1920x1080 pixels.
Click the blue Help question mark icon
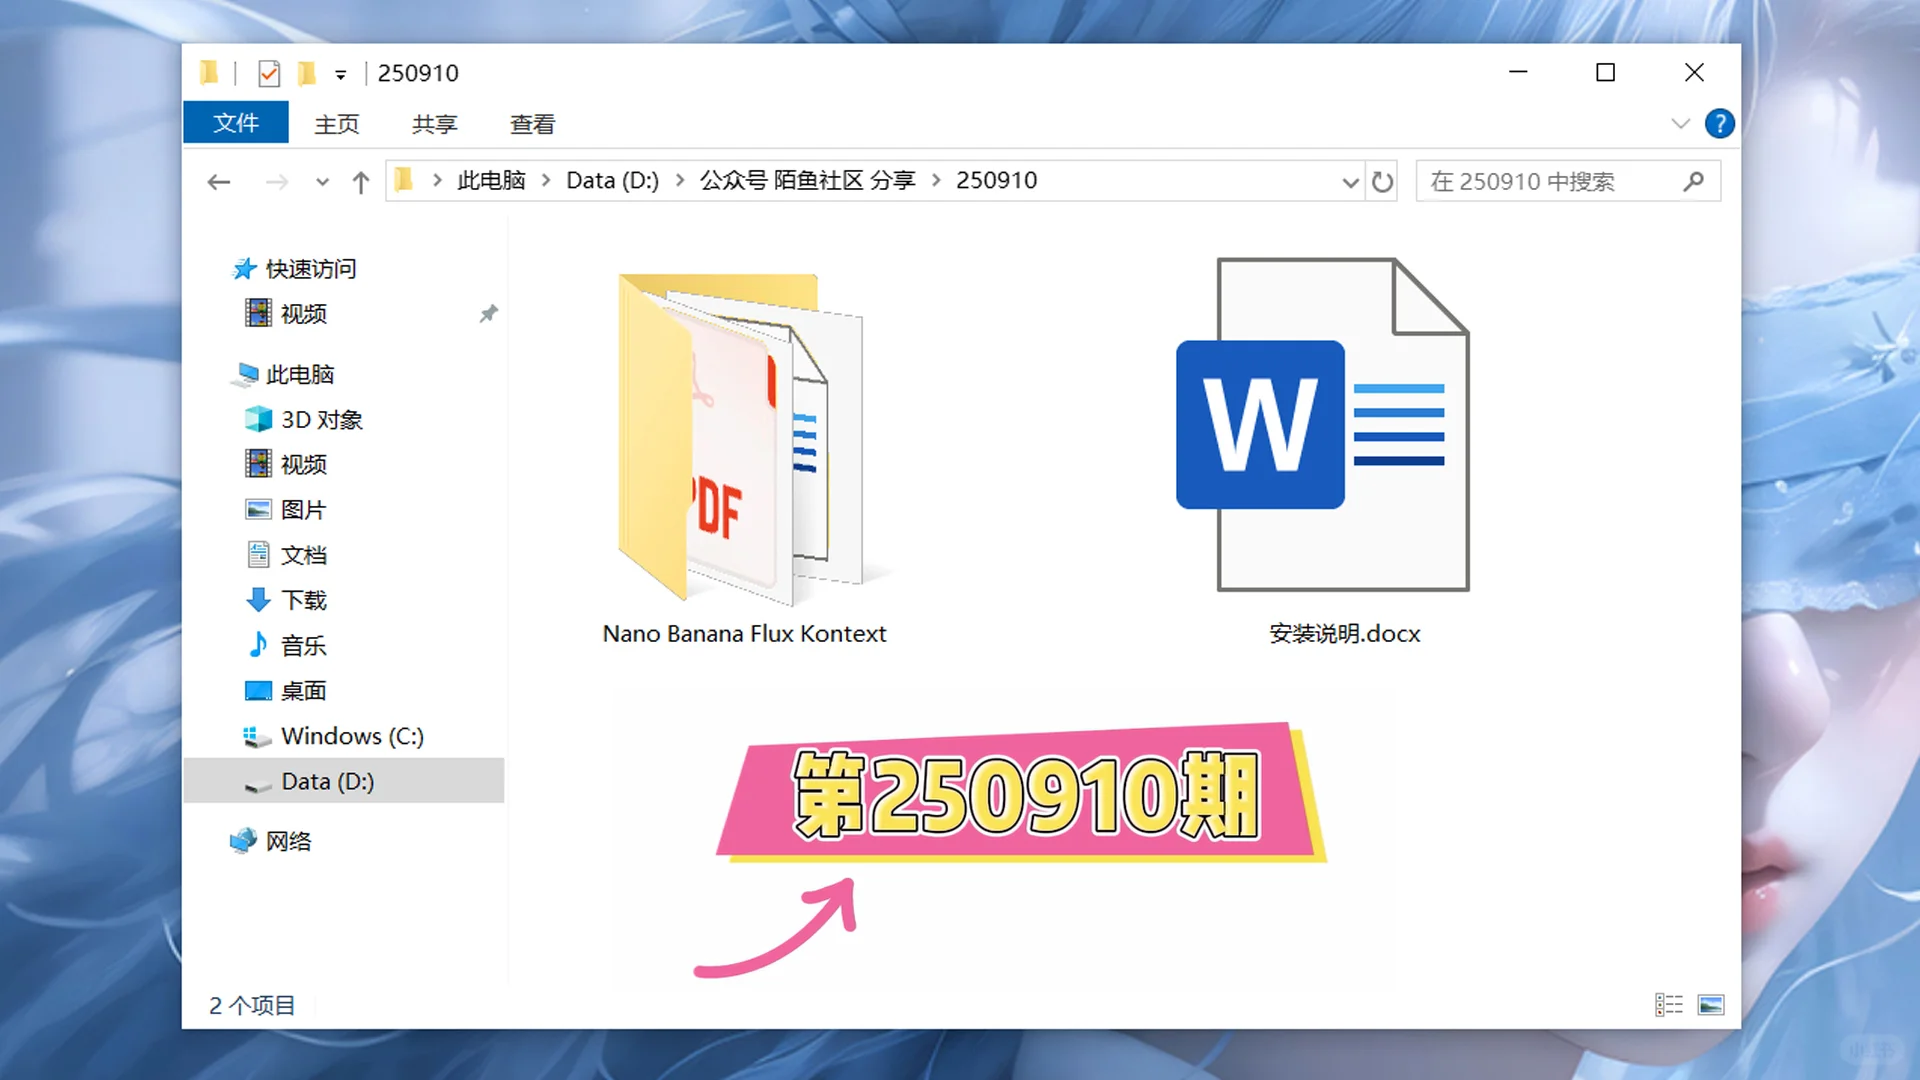pos(1719,124)
